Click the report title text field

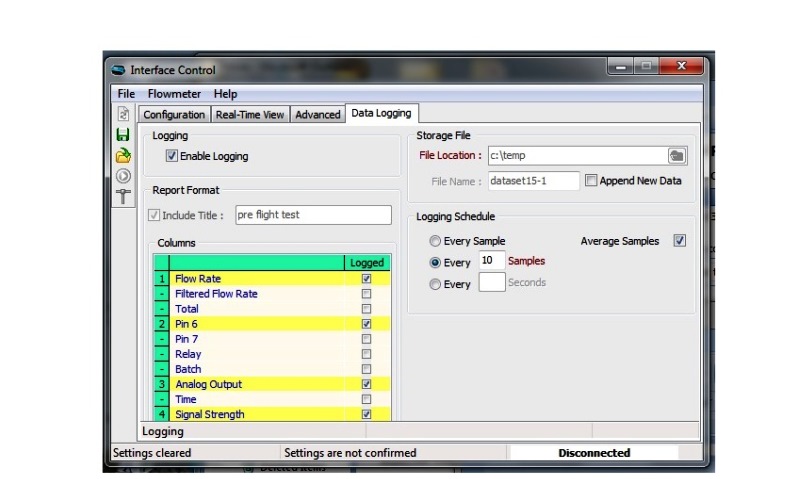[313, 215]
